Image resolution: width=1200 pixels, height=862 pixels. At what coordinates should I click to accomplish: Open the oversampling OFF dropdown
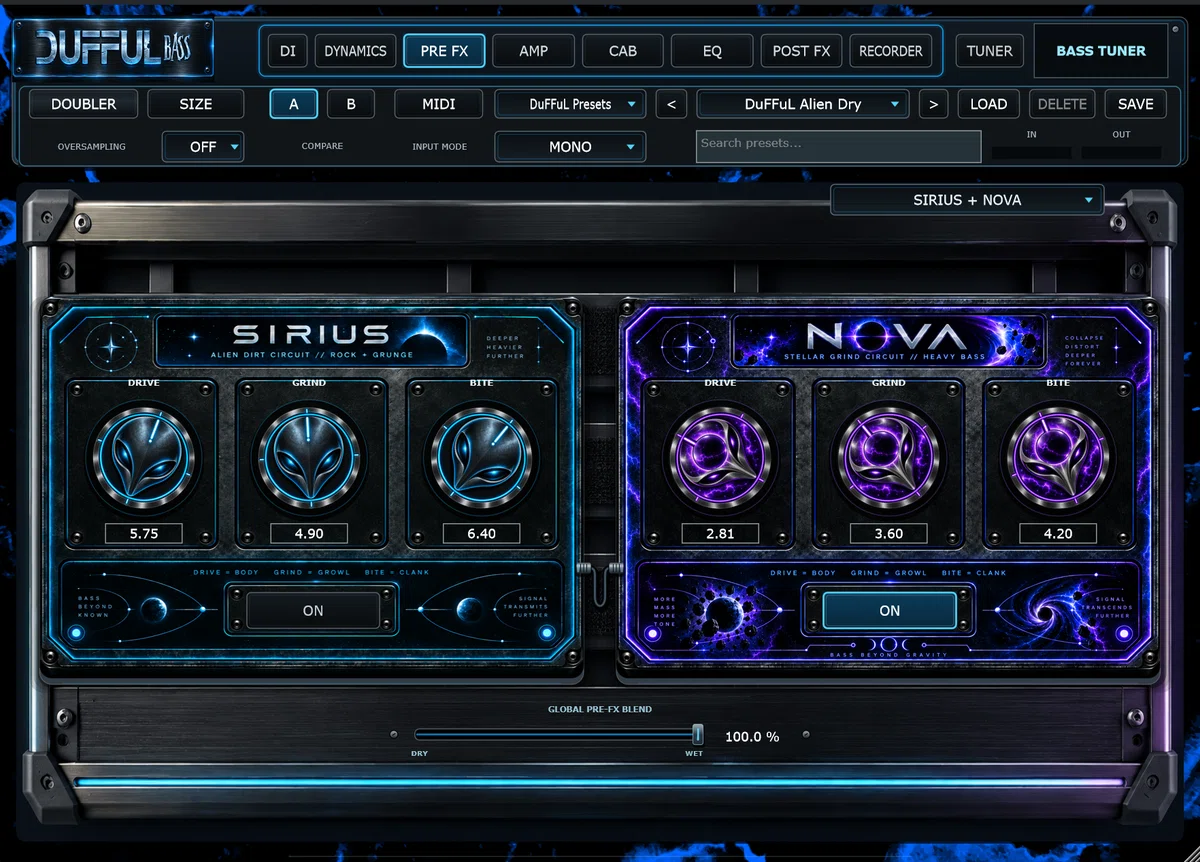203,147
